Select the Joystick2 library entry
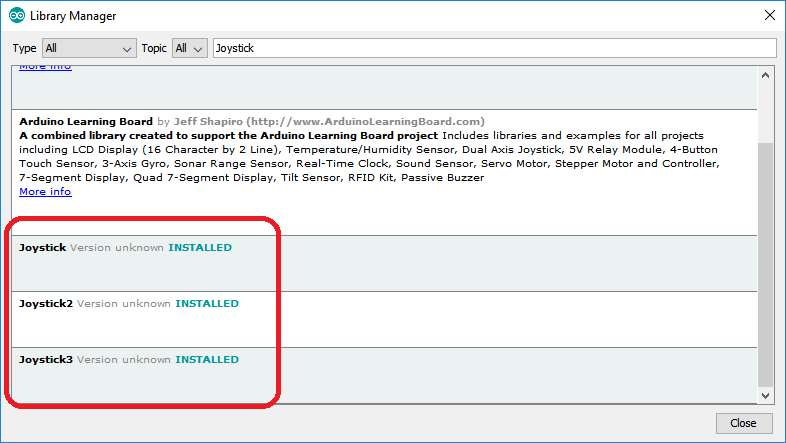The image size is (786, 443). click(384, 320)
